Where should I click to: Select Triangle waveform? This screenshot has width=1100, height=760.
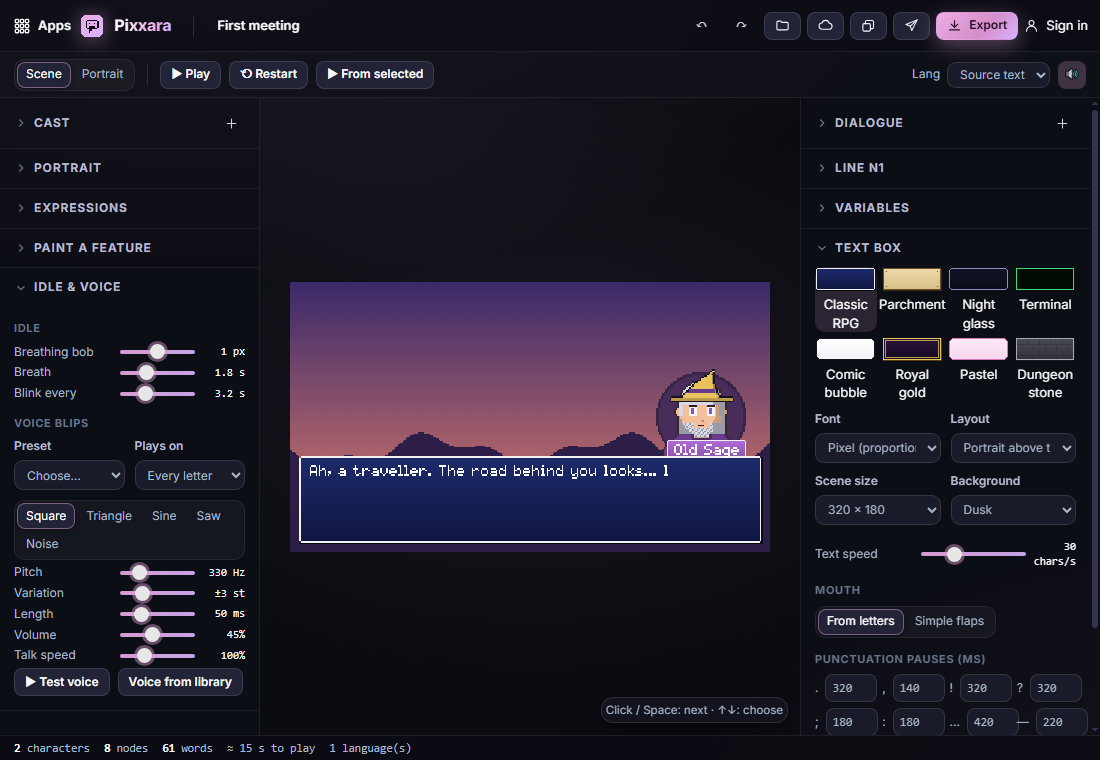109,516
